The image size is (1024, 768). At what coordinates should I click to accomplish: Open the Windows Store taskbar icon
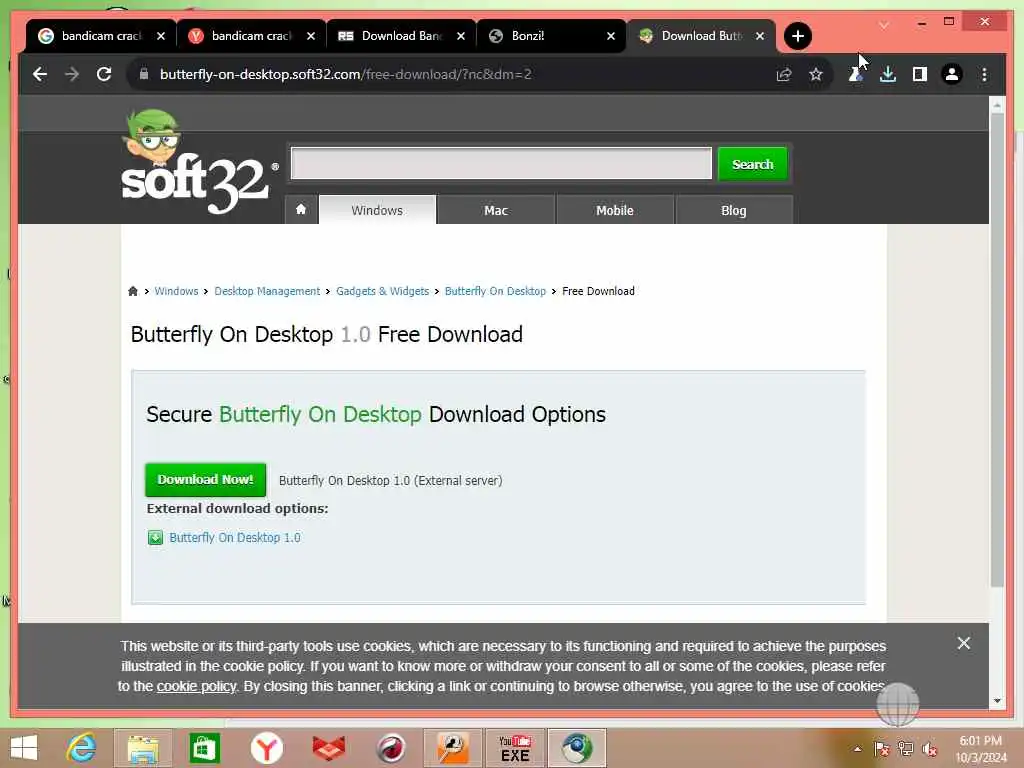[x=204, y=748]
